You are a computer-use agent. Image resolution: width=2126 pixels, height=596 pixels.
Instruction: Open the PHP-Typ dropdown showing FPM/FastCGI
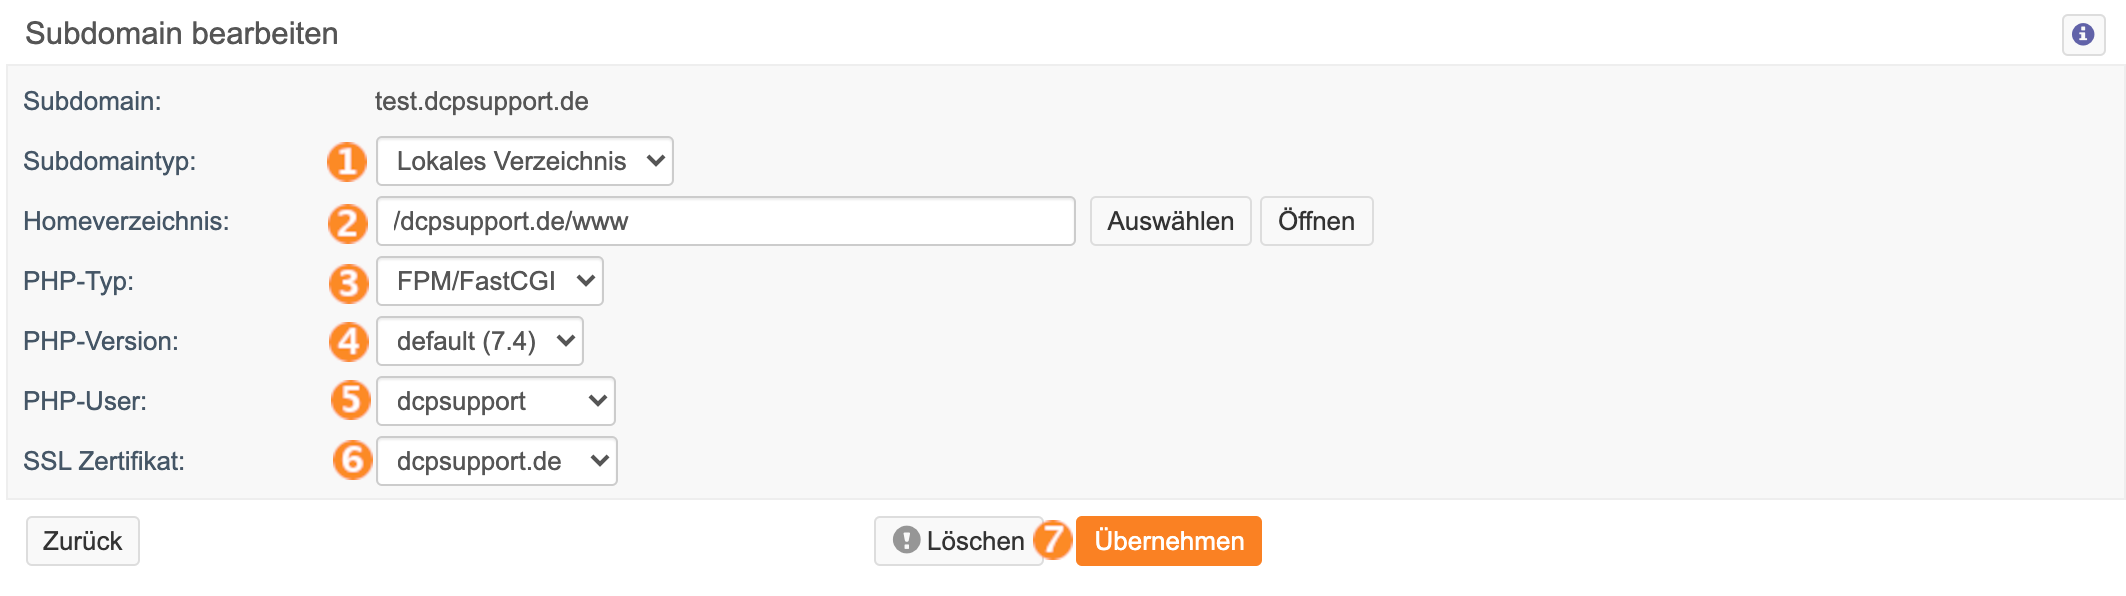click(x=490, y=281)
